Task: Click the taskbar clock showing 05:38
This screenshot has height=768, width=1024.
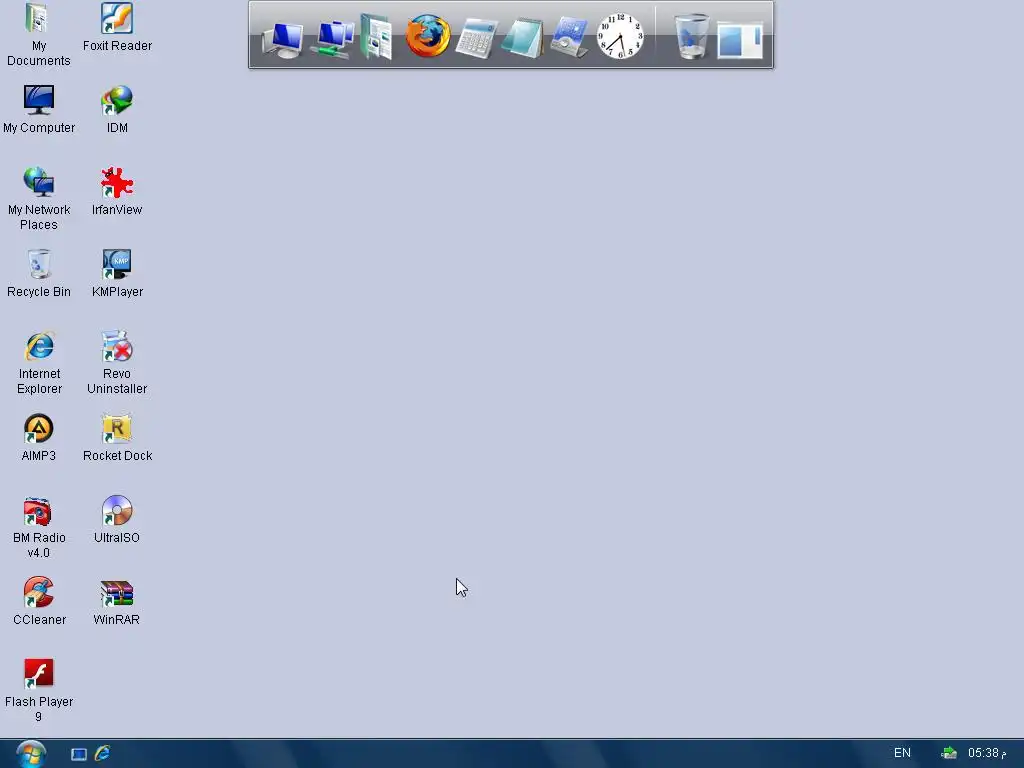Action: pyautogui.click(x=987, y=753)
